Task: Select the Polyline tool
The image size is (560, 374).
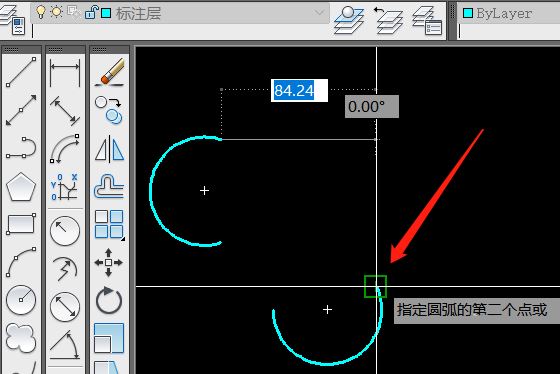Action: point(21,148)
